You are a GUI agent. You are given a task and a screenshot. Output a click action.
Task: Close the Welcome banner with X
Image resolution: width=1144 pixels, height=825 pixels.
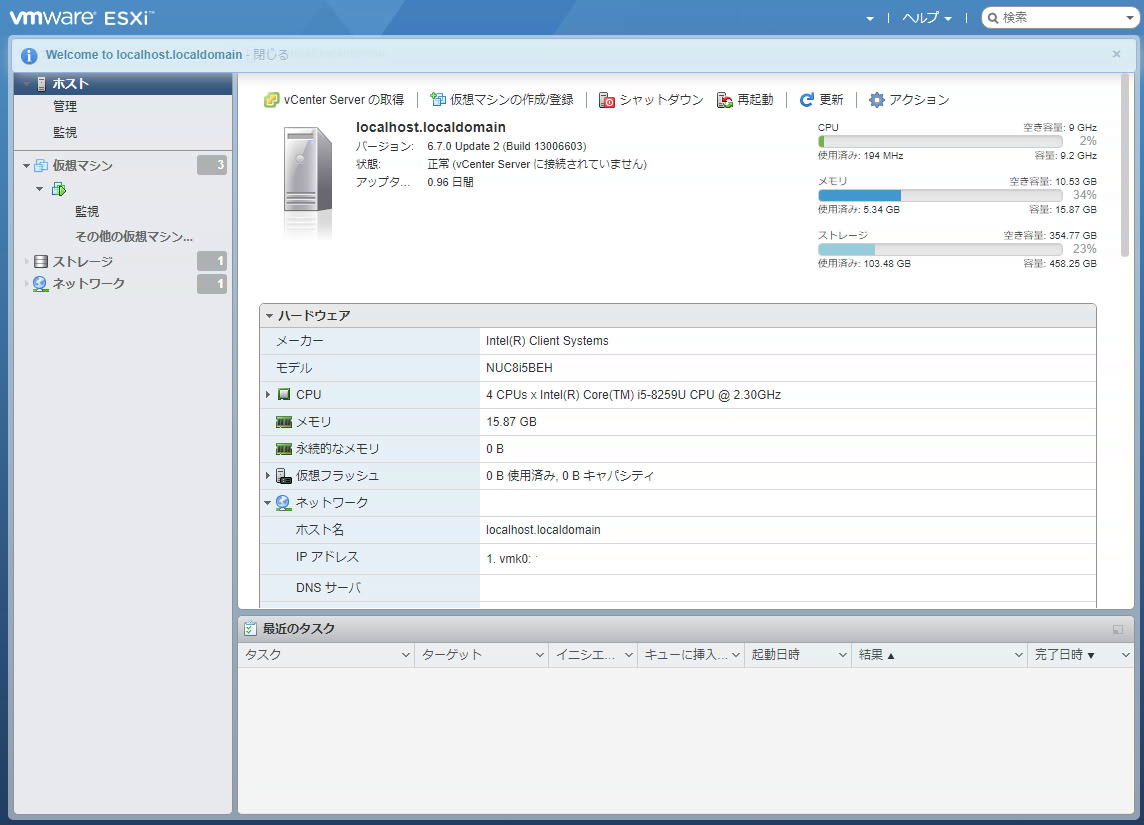pos(1116,54)
